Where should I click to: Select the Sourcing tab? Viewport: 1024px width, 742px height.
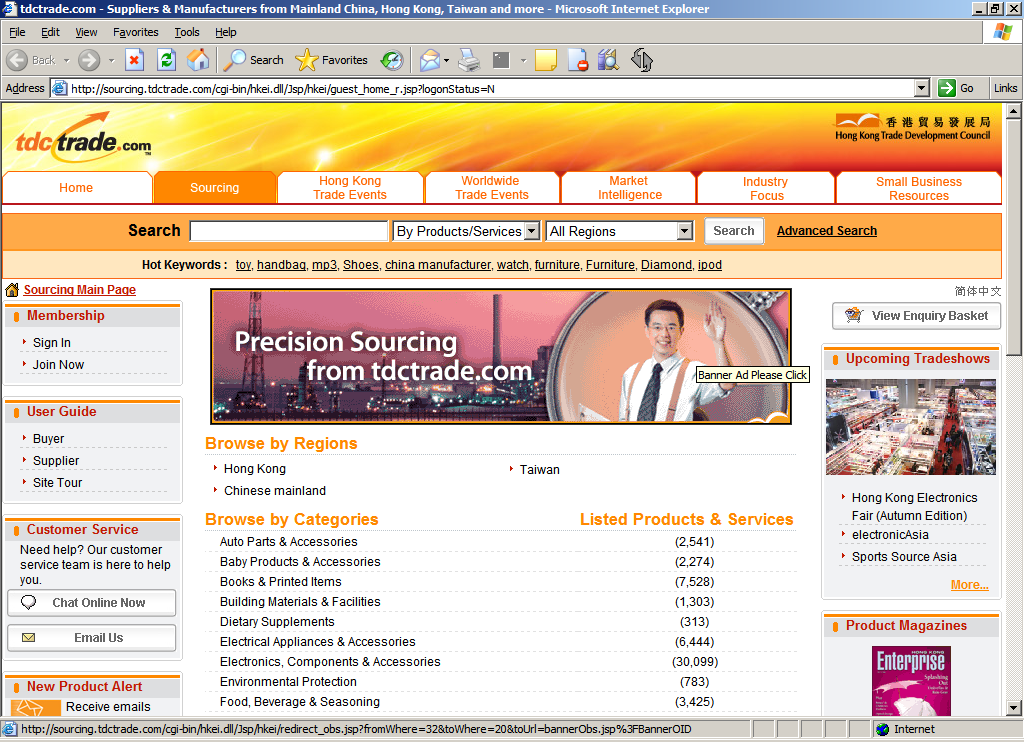(214, 187)
